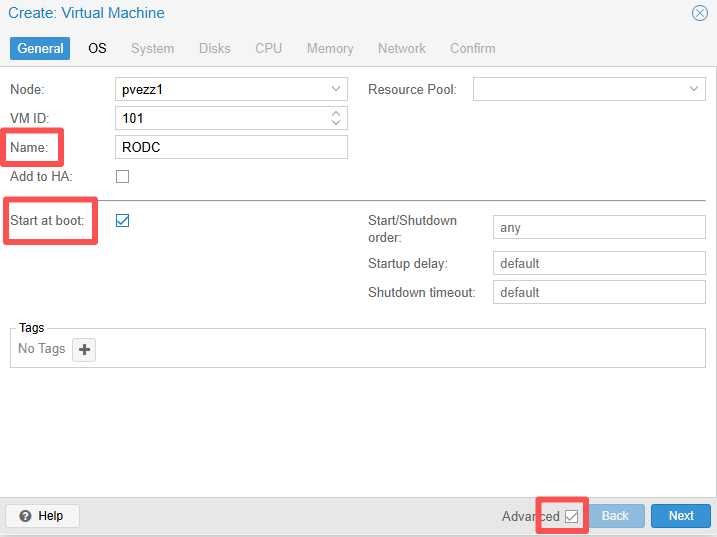The height and width of the screenshot is (537, 717).
Task: Enable Add to HA checkbox
Action: pyautogui.click(x=123, y=177)
